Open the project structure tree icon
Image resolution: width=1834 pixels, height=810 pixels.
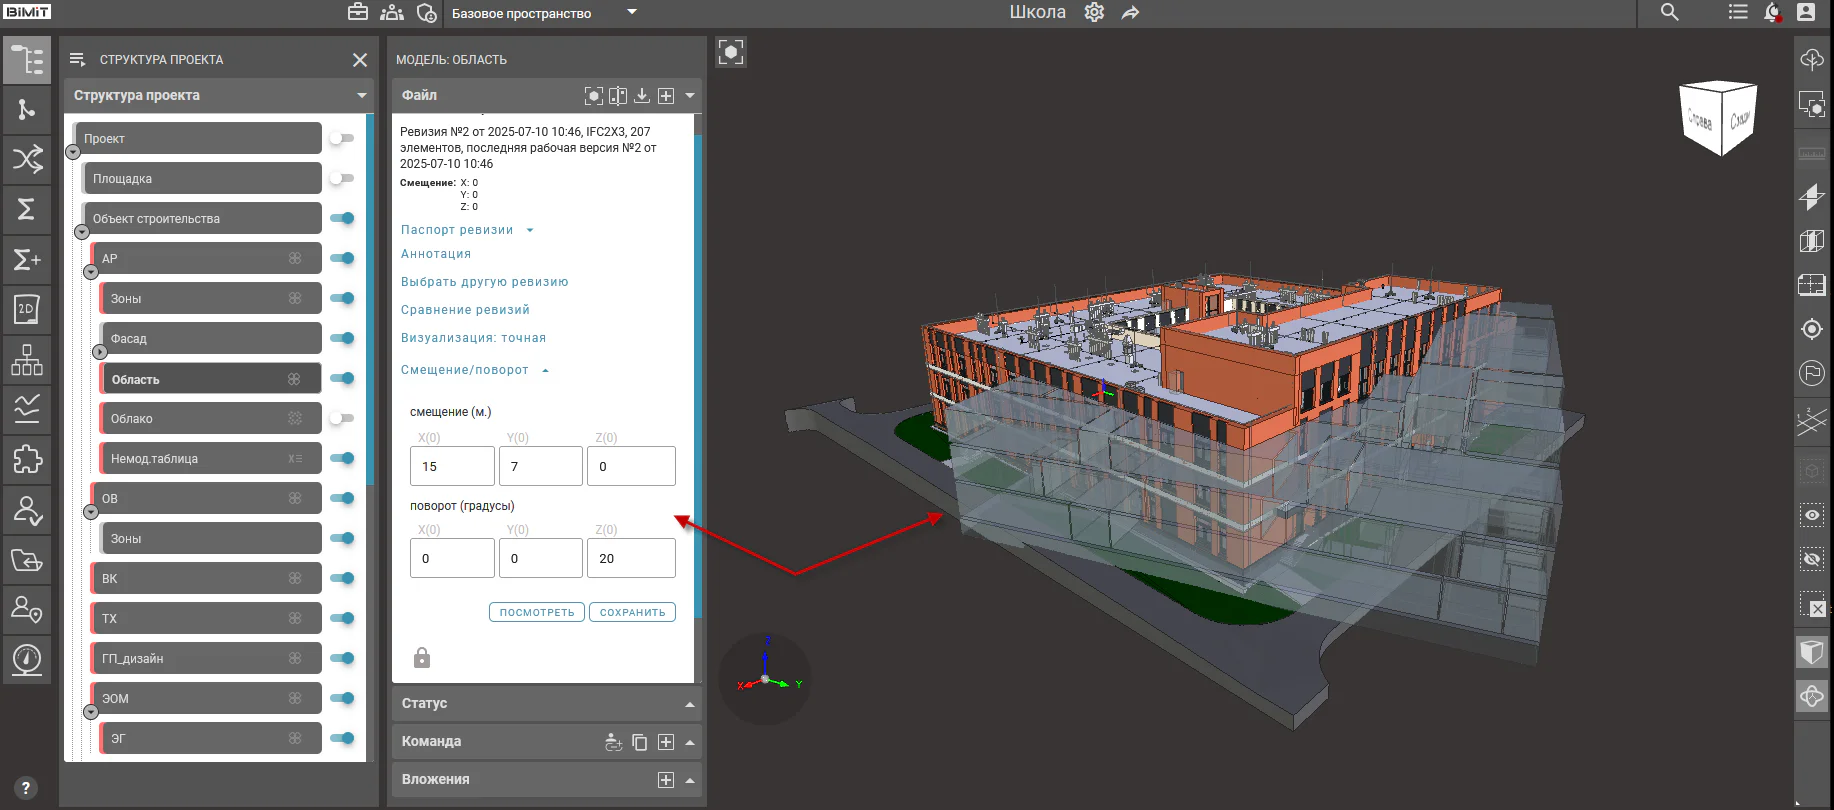[x=27, y=60]
